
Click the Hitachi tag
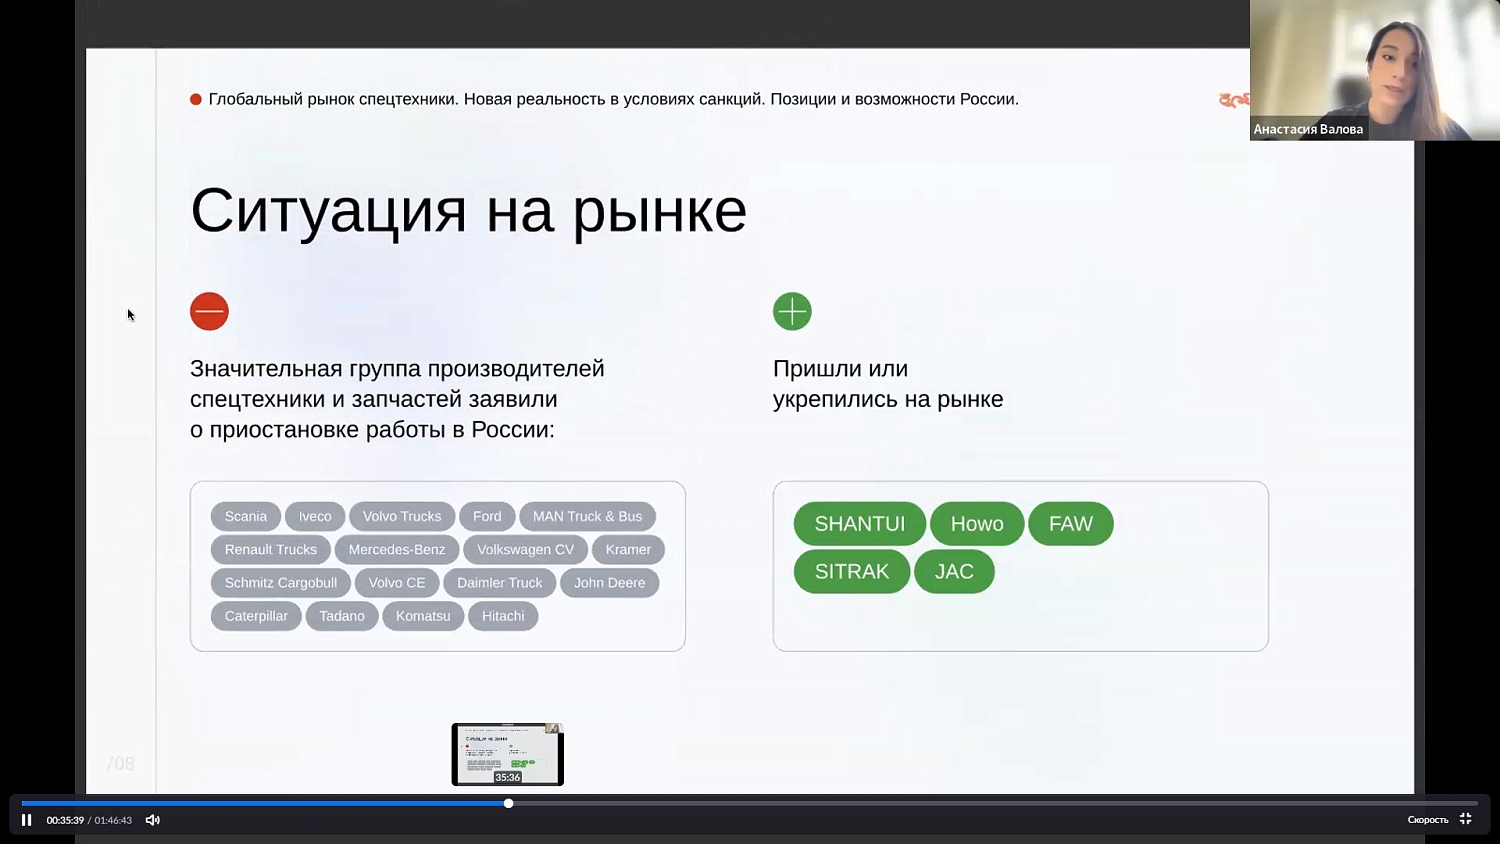503,616
